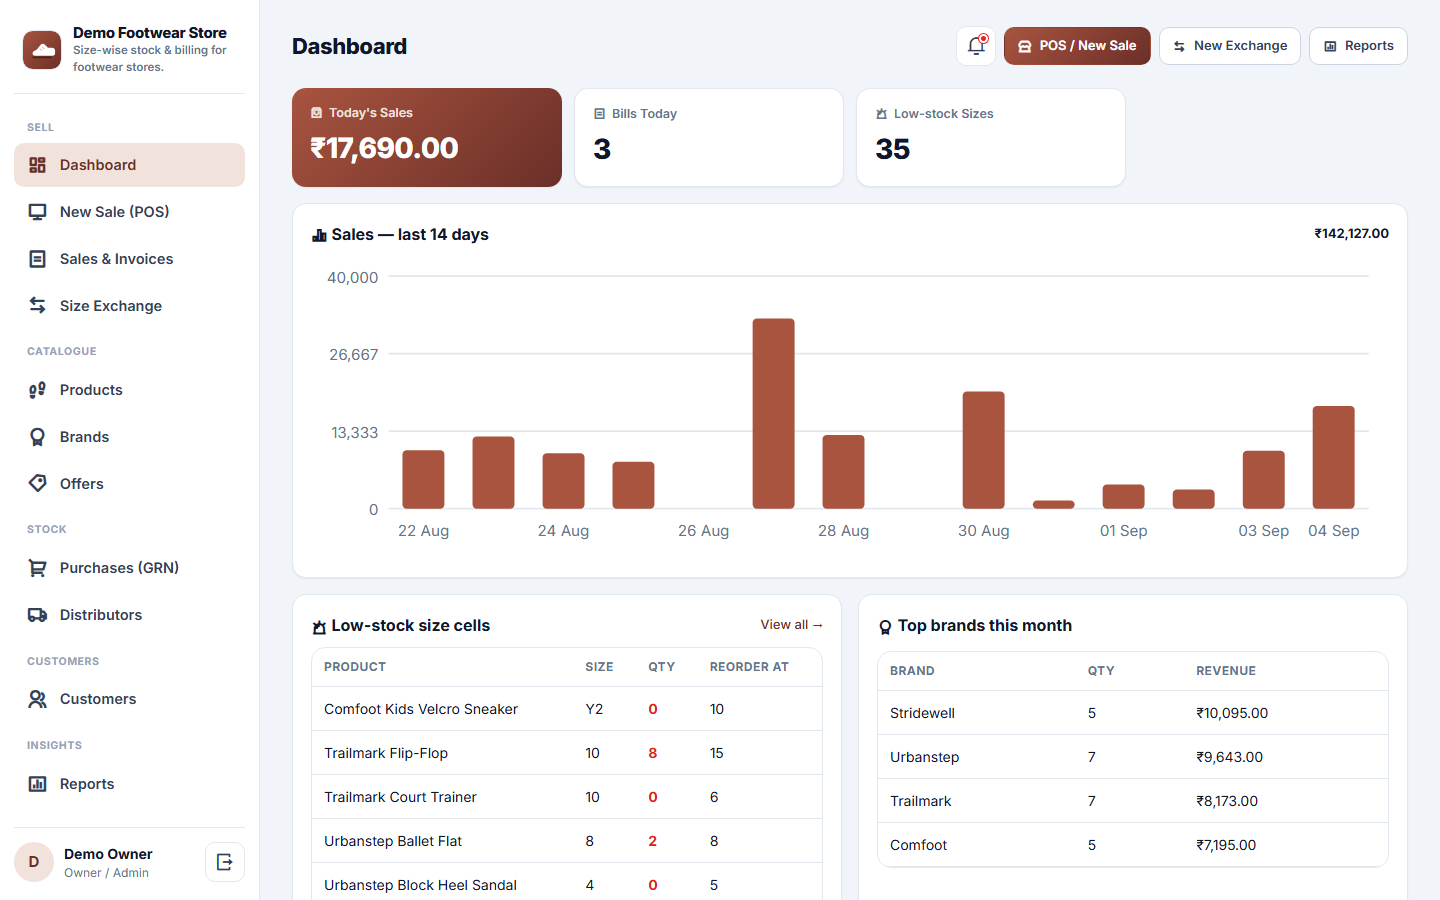Click the Brands award icon

[38, 437]
